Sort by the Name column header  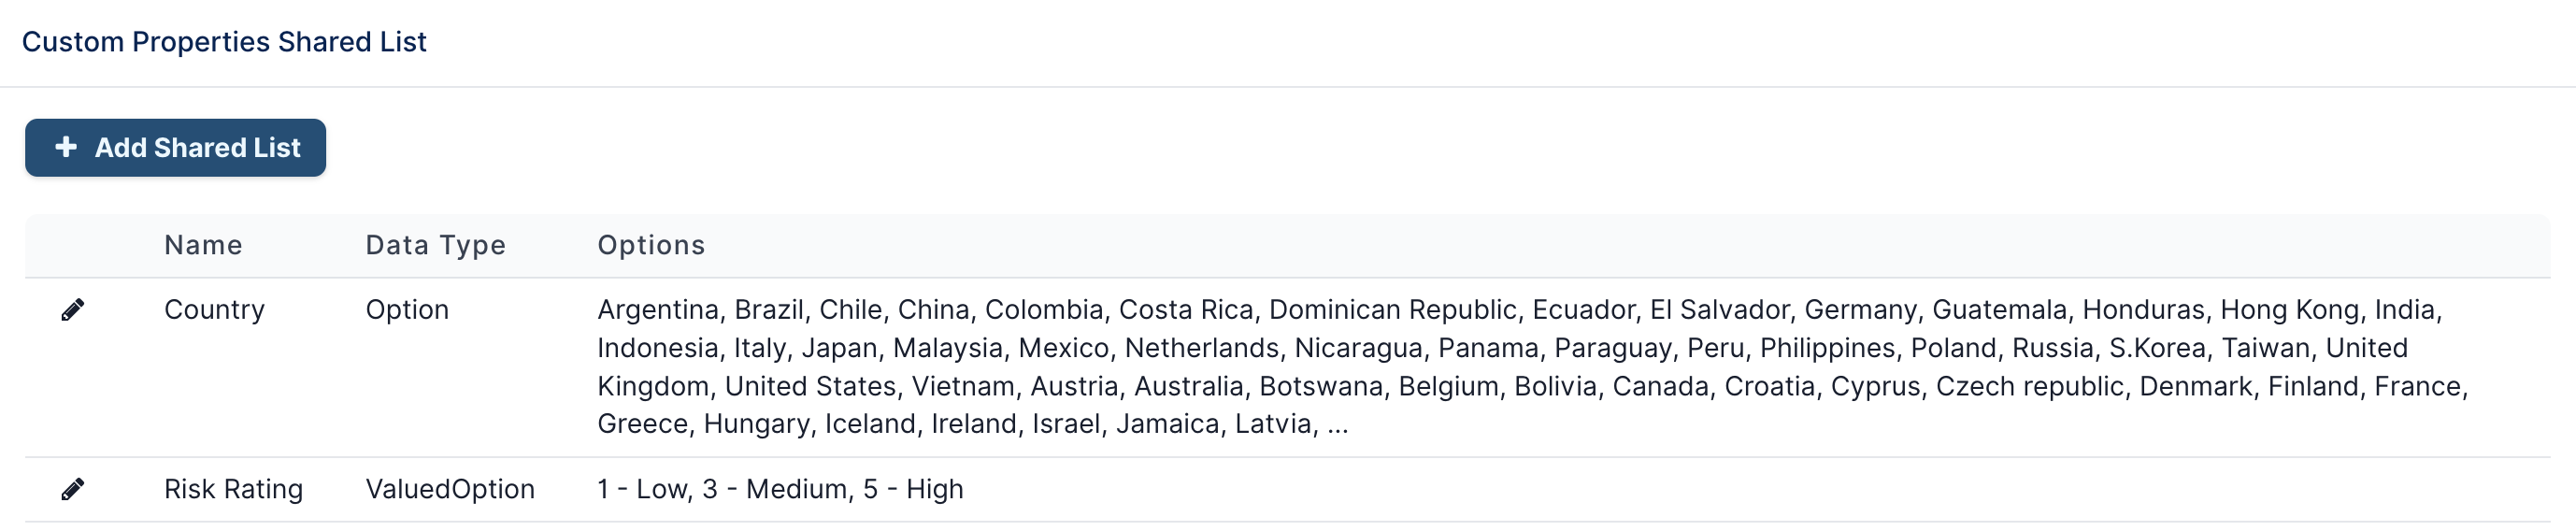[x=203, y=245]
